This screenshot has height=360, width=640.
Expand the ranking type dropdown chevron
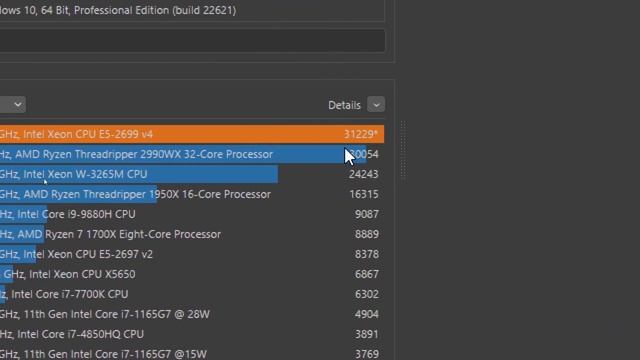pos(18,104)
